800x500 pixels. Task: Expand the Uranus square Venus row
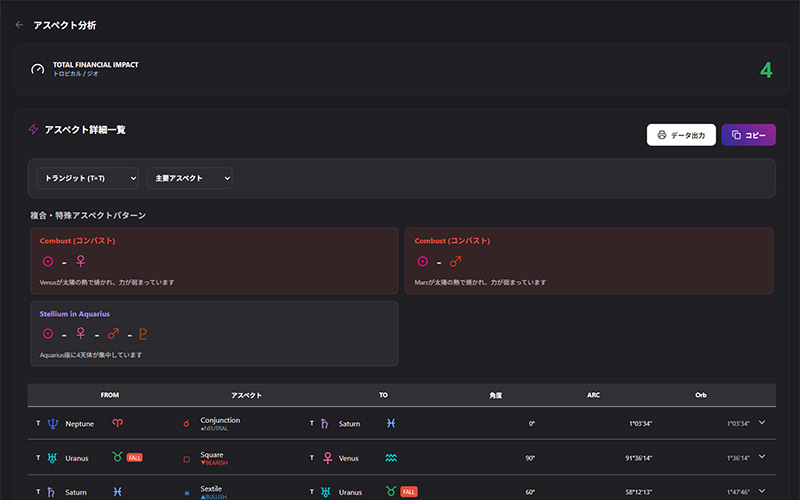point(762,457)
